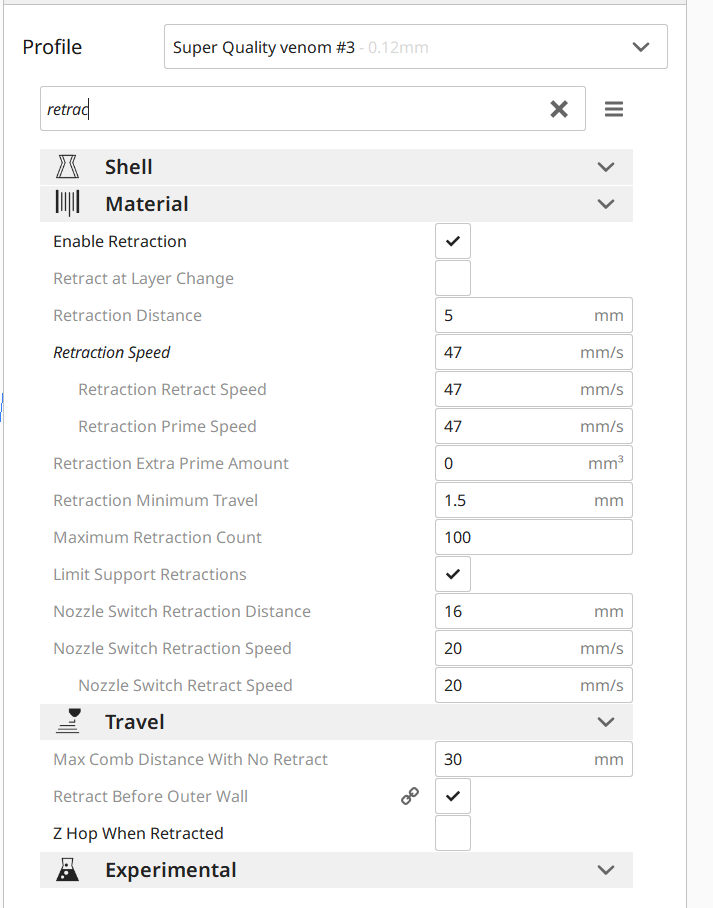
Task: Open the settings visibility hamburger menu
Action: (614, 109)
